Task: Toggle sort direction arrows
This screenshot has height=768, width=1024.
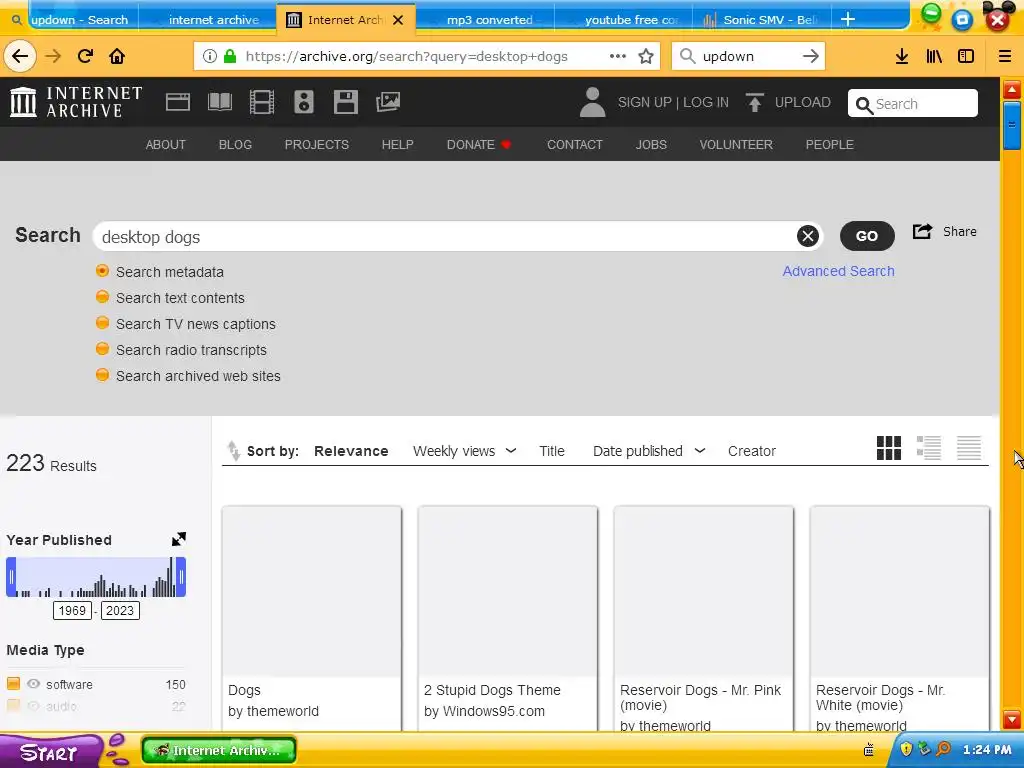Action: [233, 451]
